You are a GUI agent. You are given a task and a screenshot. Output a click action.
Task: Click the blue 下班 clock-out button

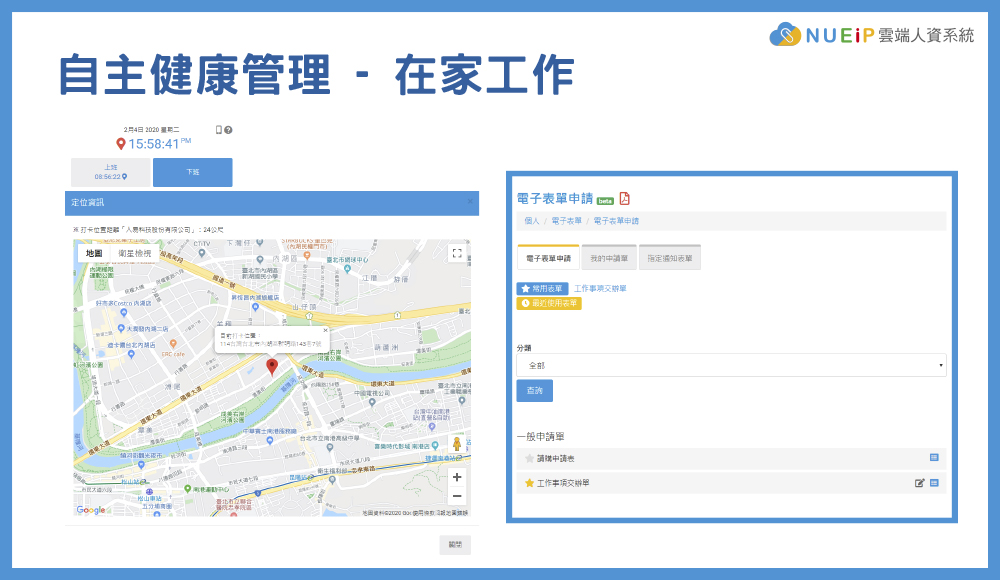tap(193, 172)
